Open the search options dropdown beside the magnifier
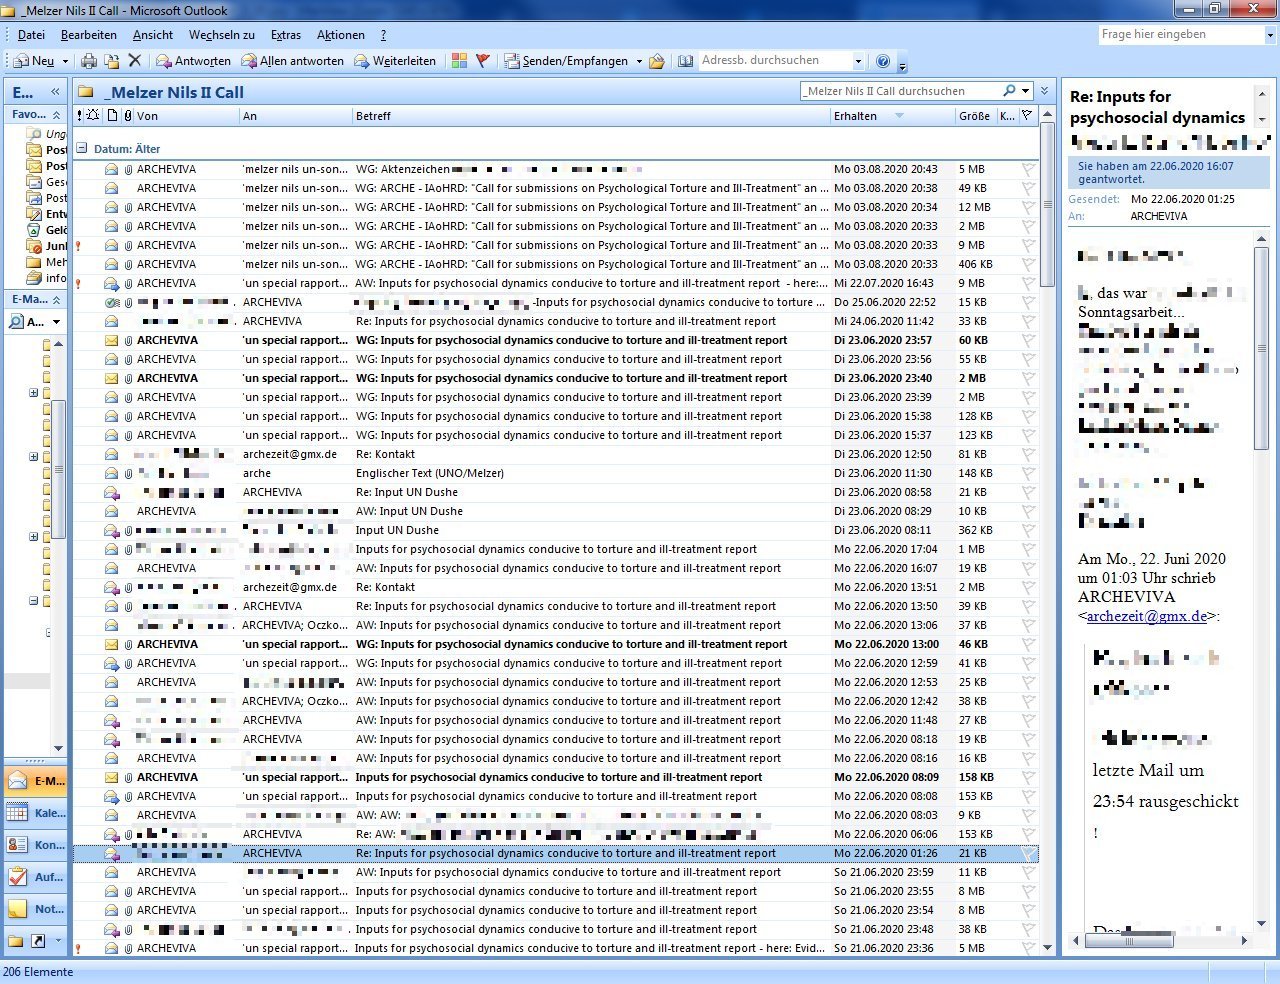This screenshot has width=1280, height=984. pyautogui.click(x=1025, y=91)
